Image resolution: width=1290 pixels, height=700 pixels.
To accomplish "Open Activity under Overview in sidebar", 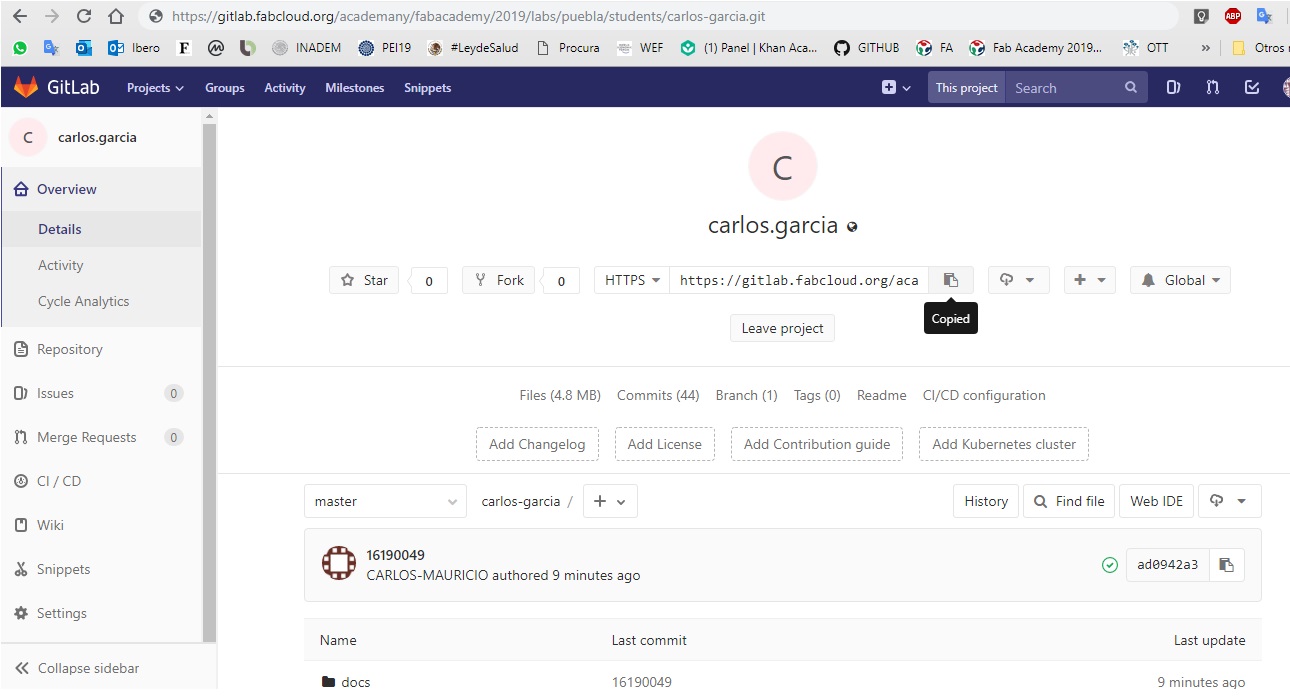I will click(x=101, y=265).
